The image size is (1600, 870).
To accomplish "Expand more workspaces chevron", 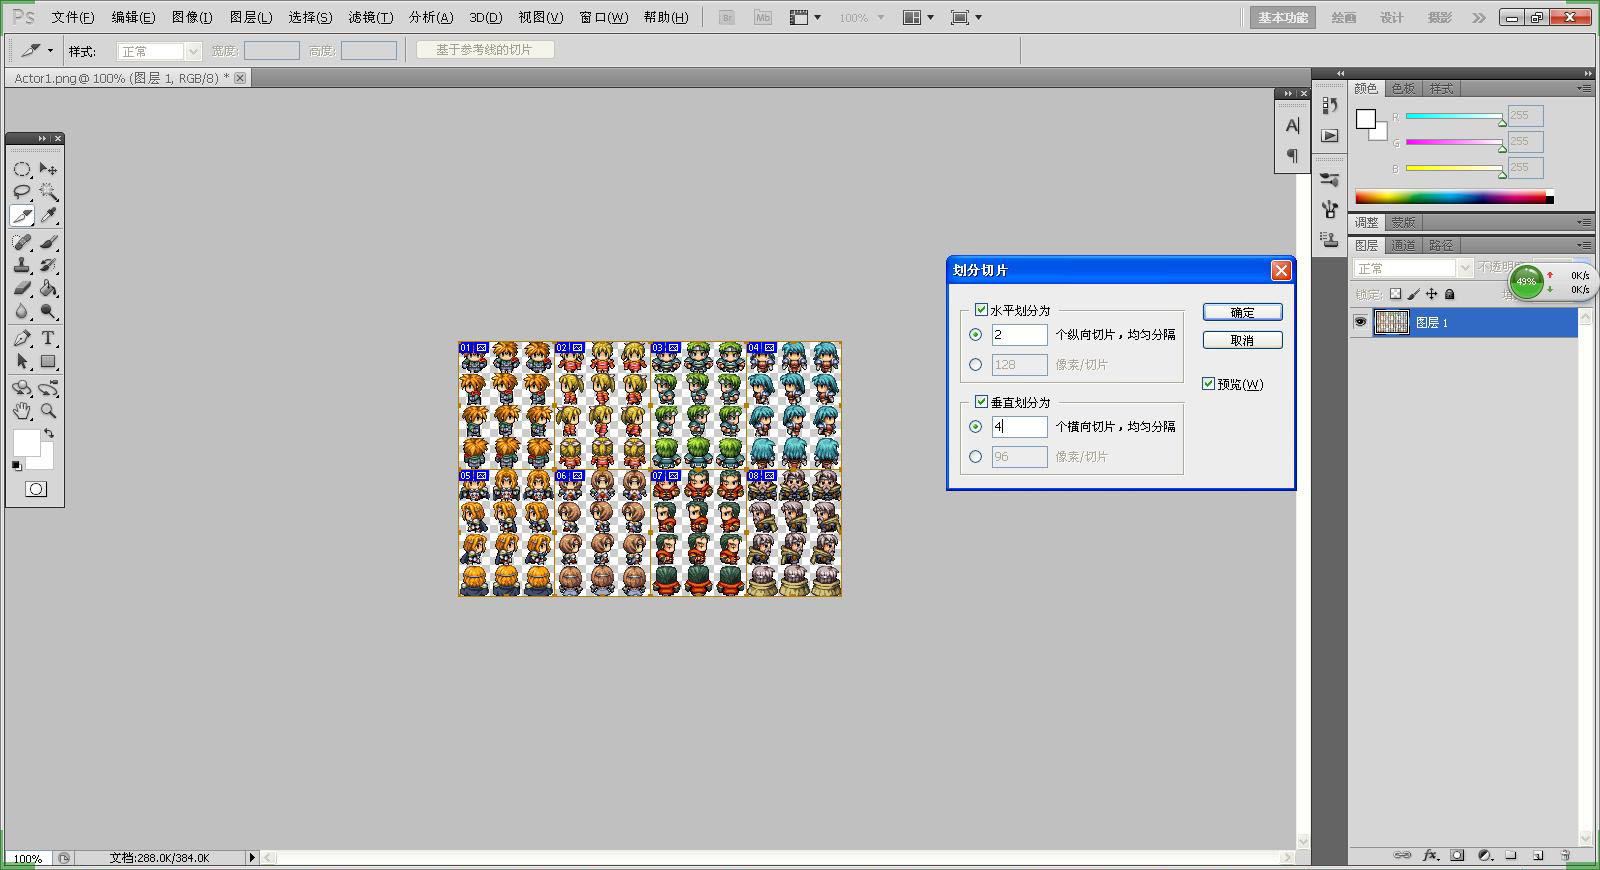I will [1479, 18].
